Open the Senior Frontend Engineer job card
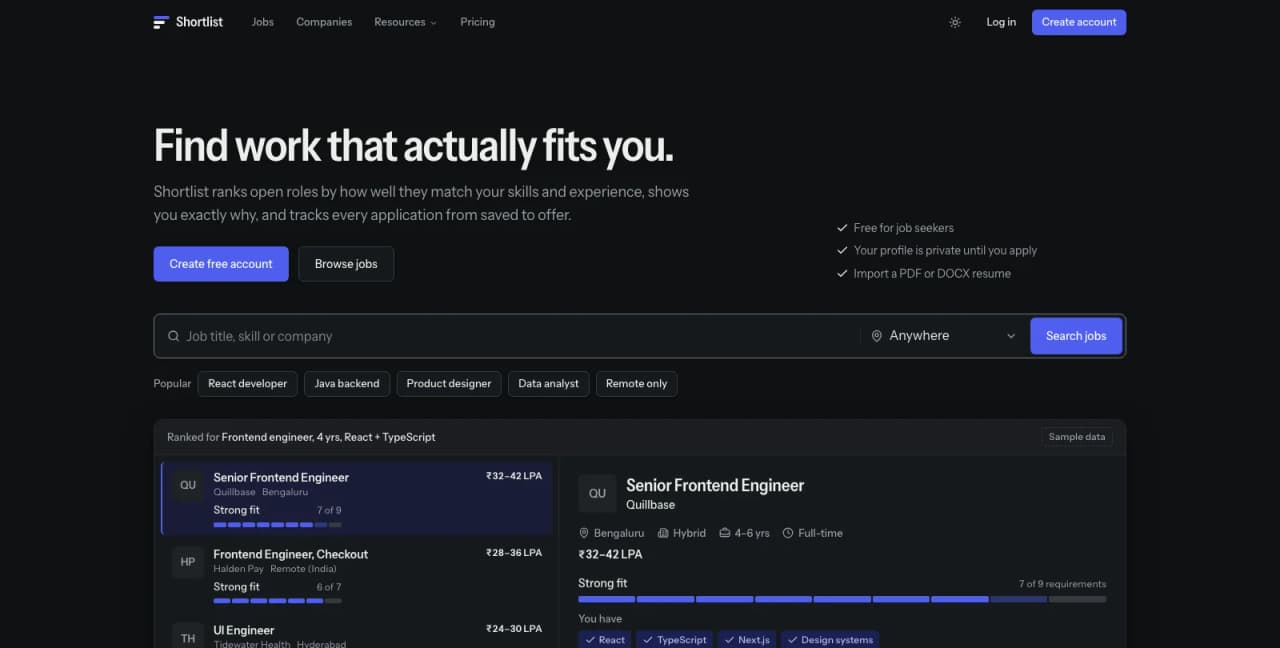This screenshot has width=1280, height=648. [356, 499]
